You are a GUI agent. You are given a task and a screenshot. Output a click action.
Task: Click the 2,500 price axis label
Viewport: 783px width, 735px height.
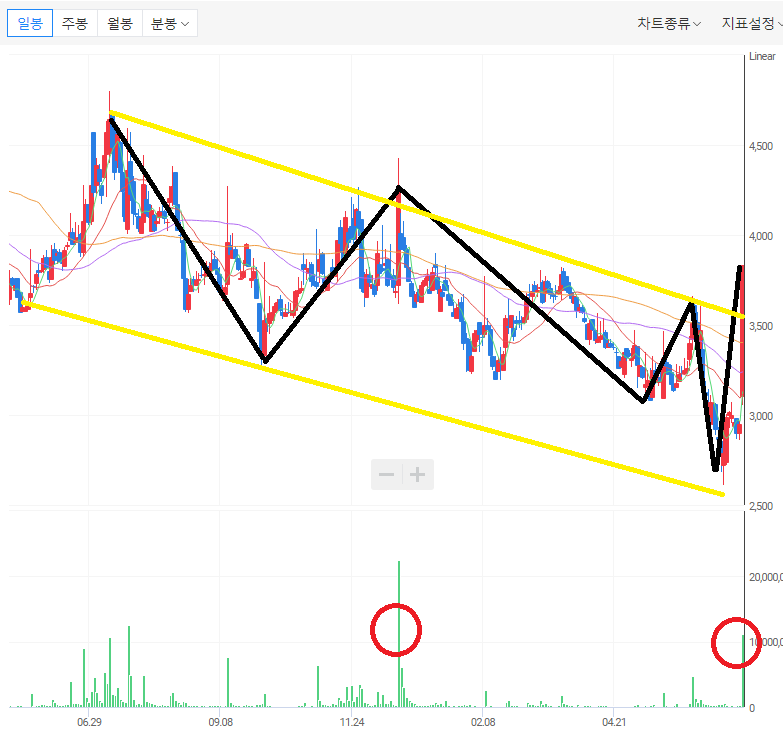[761, 505]
